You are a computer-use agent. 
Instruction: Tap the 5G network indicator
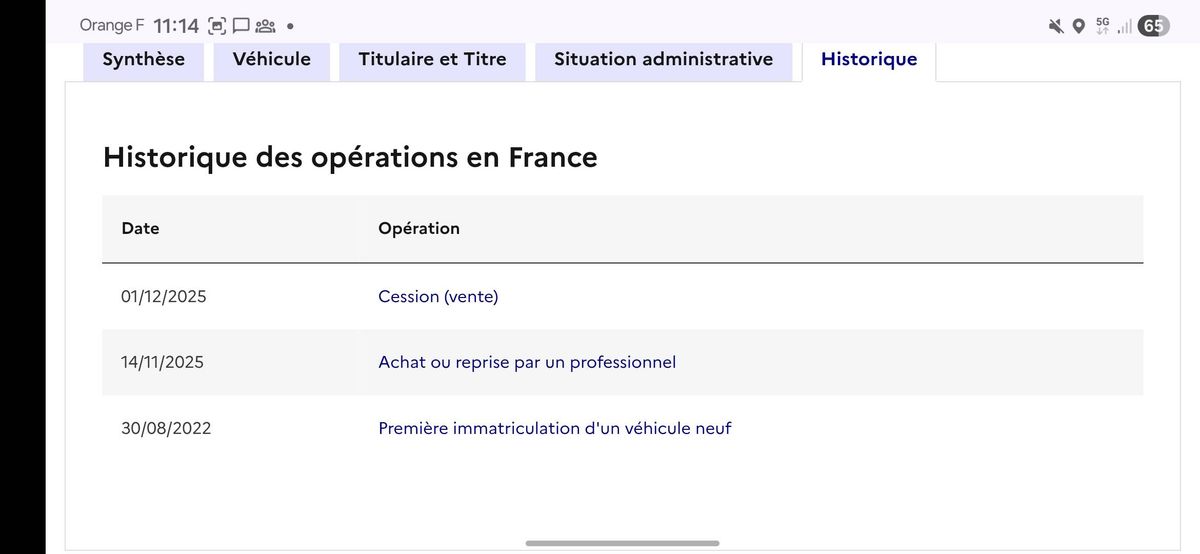tap(1103, 25)
